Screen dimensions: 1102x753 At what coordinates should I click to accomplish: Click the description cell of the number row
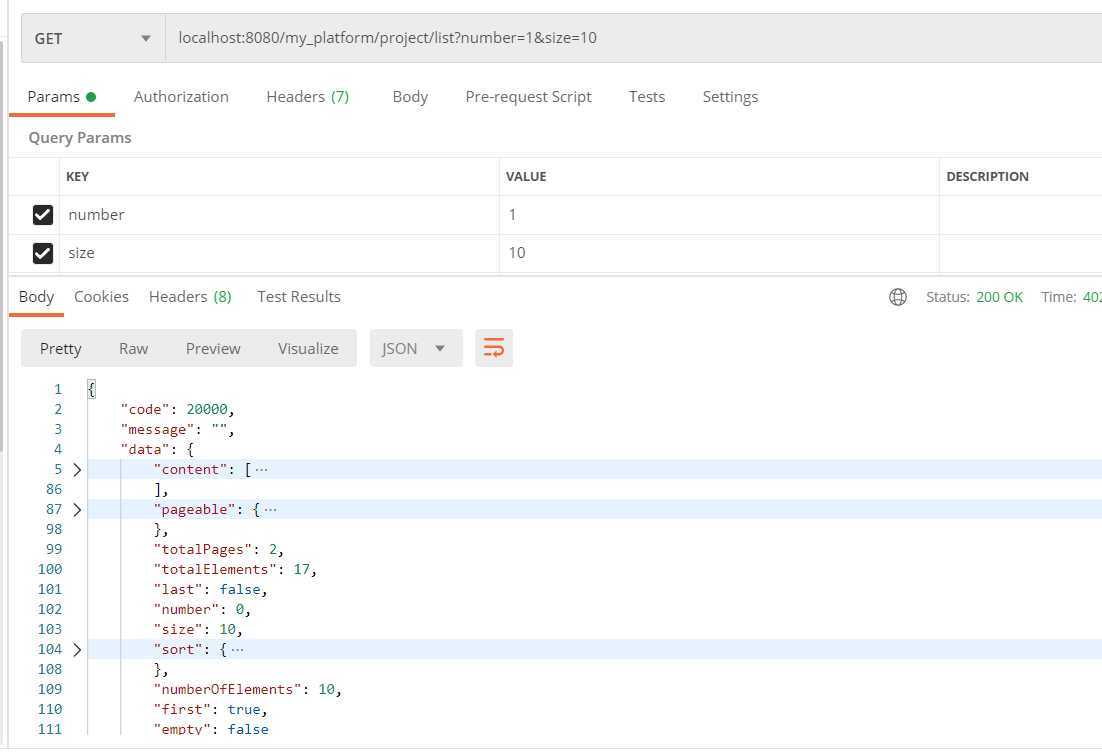(x=1020, y=214)
